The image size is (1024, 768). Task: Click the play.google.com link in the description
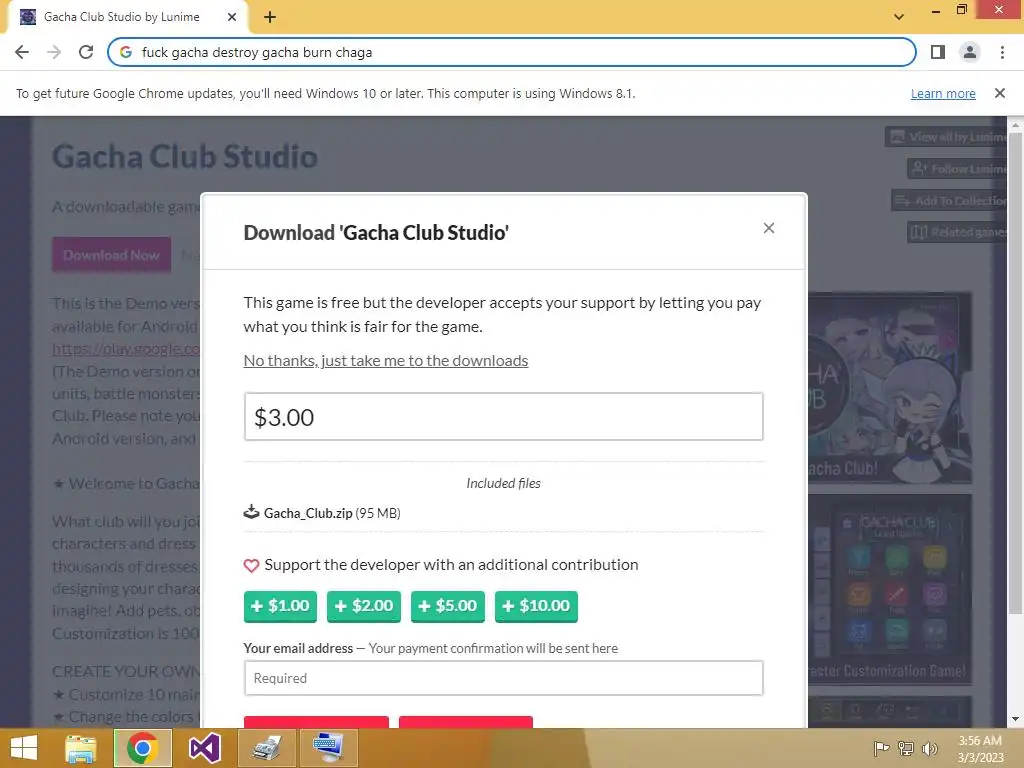[x=126, y=349]
